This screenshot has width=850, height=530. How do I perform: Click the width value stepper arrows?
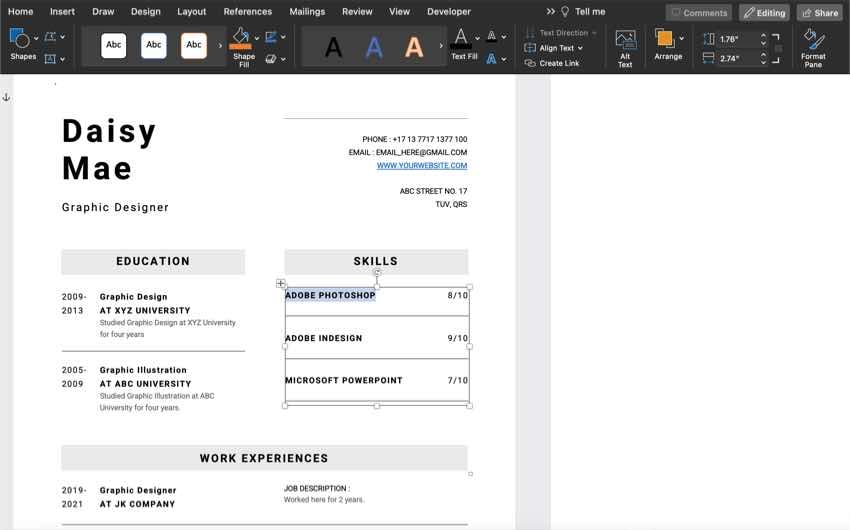pyautogui.click(x=763, y=59)
